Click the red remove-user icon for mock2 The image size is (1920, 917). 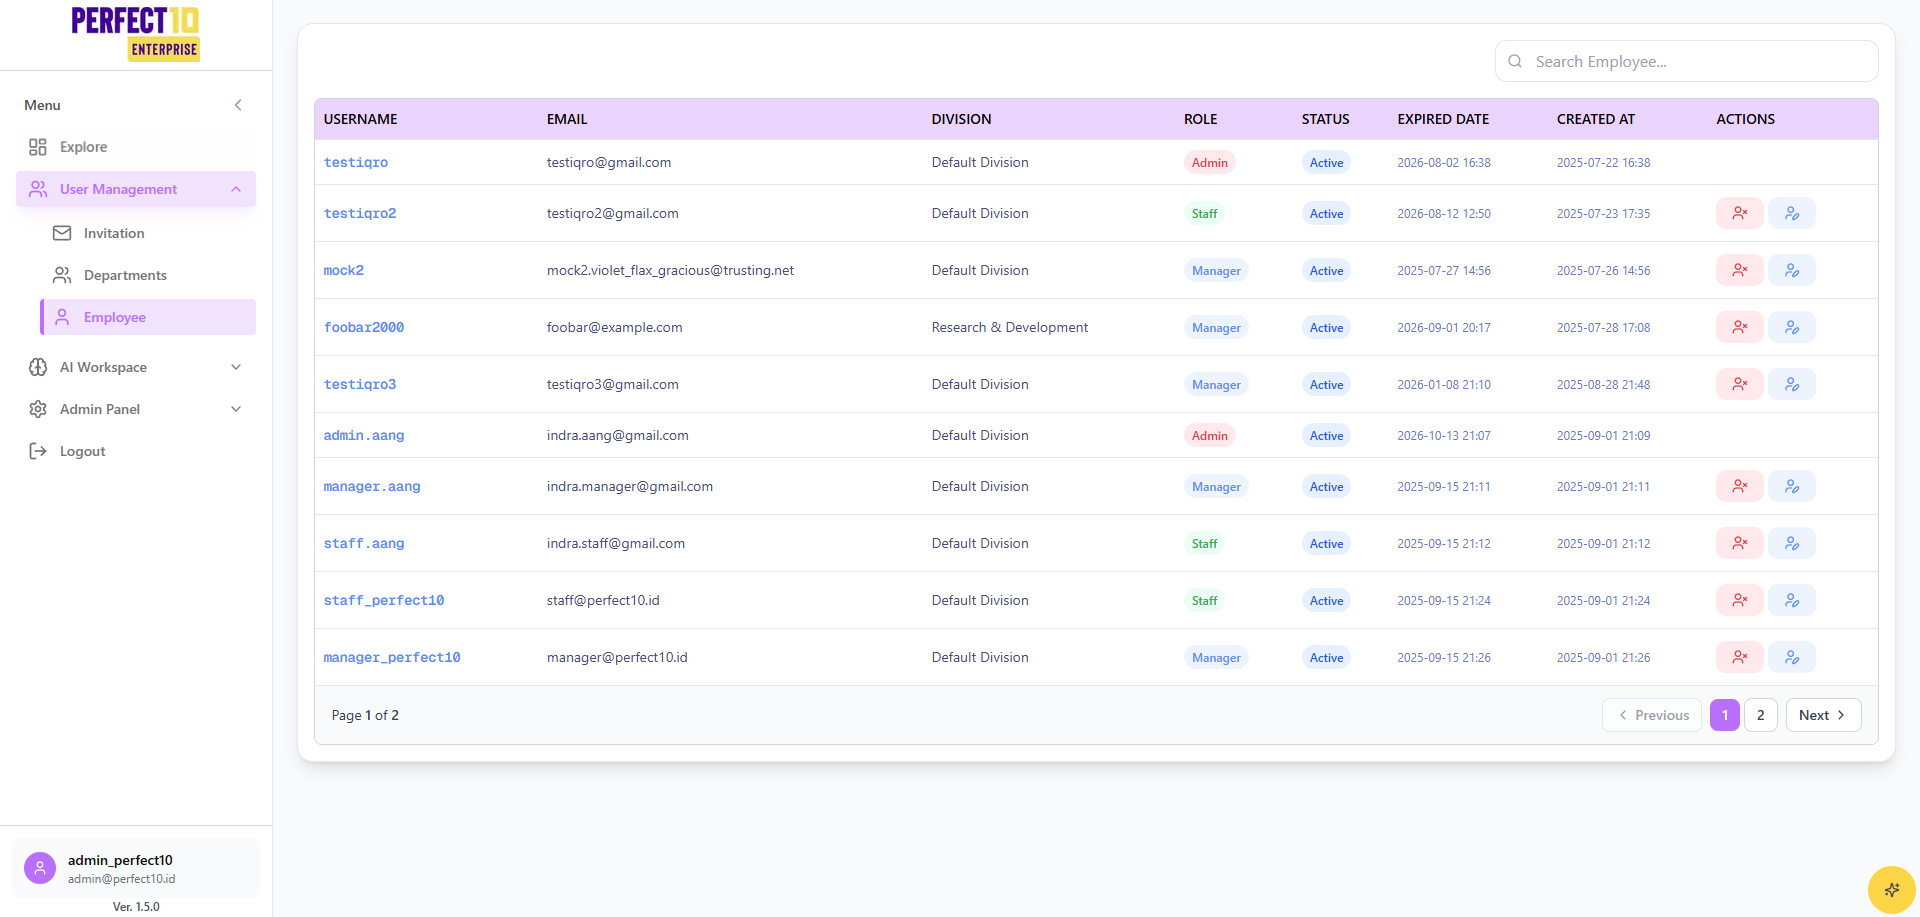click(1740, 270)
